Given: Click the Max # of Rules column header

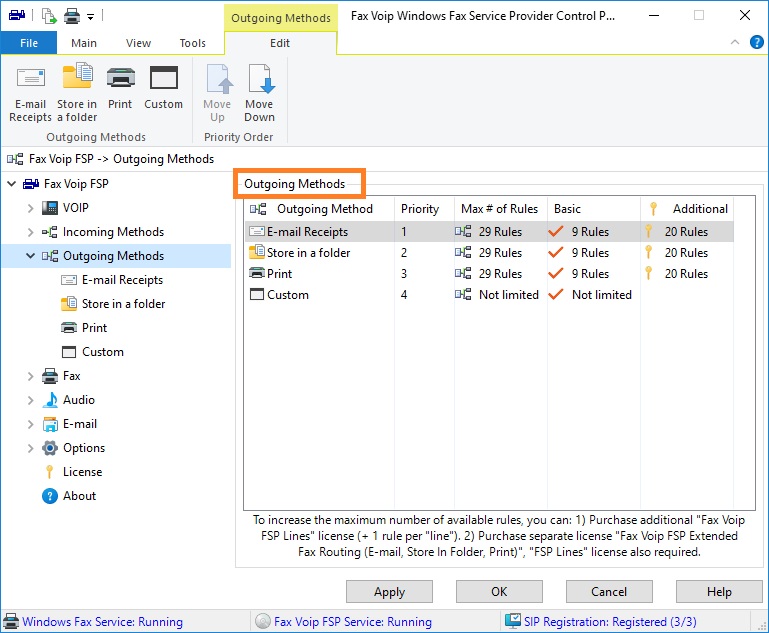Looking at the screenshot, I should (x=501, y=209).
